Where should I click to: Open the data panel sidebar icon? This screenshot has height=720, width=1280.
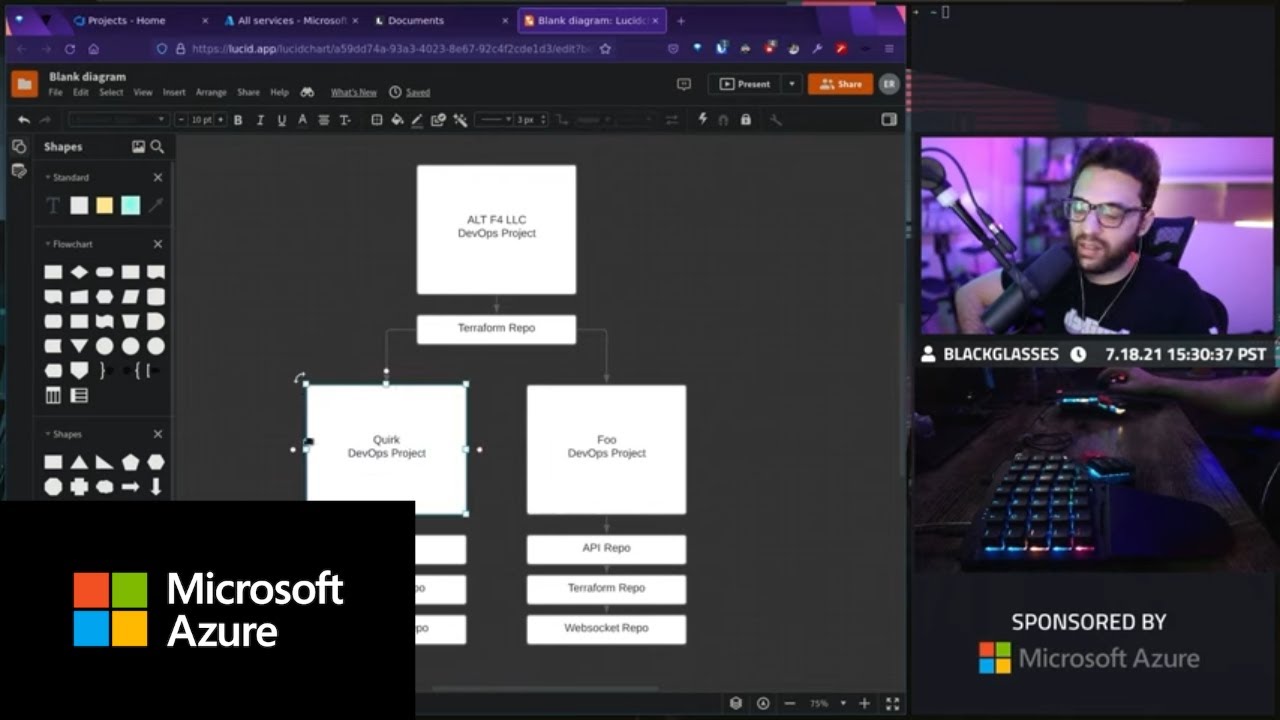point(19,171)
